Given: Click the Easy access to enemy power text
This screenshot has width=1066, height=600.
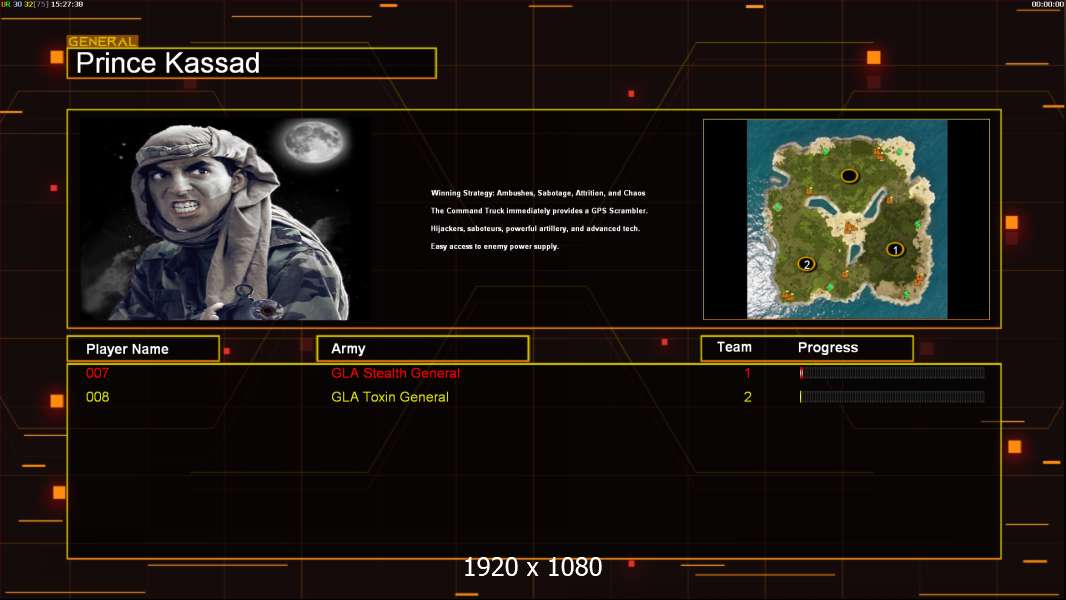Looking at the screenshot, I should 494,246.
